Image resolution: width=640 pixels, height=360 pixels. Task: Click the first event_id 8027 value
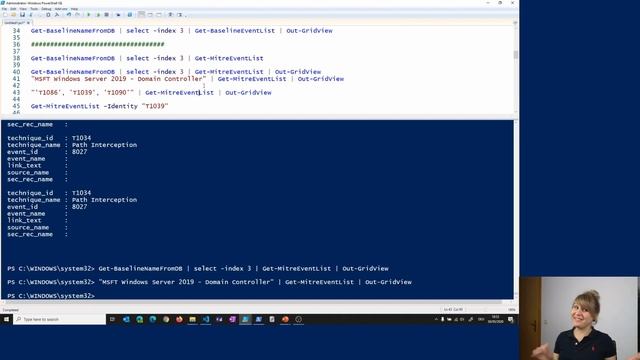pos(79,152)
